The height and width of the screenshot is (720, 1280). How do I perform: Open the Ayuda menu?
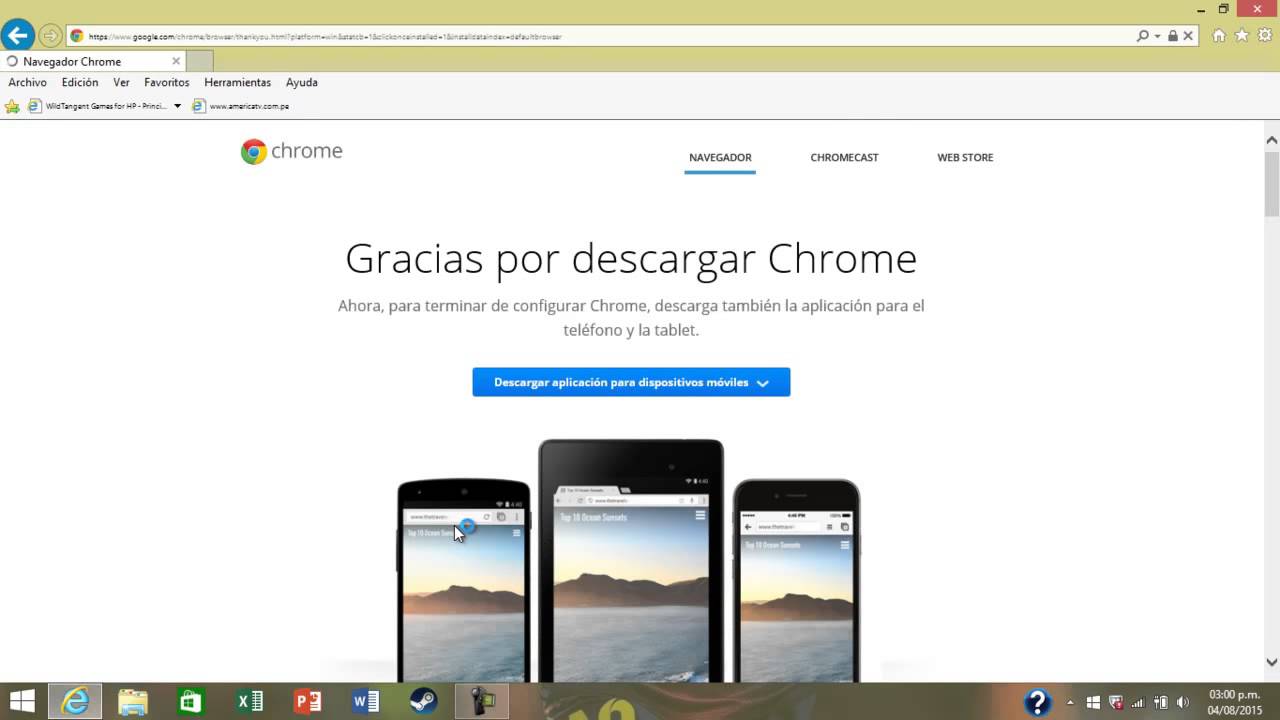point(302,83)
